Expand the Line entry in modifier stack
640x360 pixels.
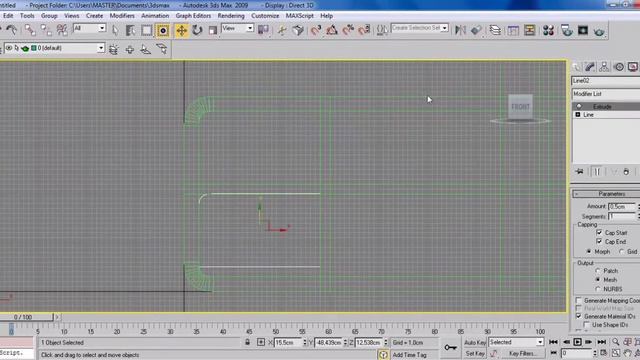(x=578, y=115)
